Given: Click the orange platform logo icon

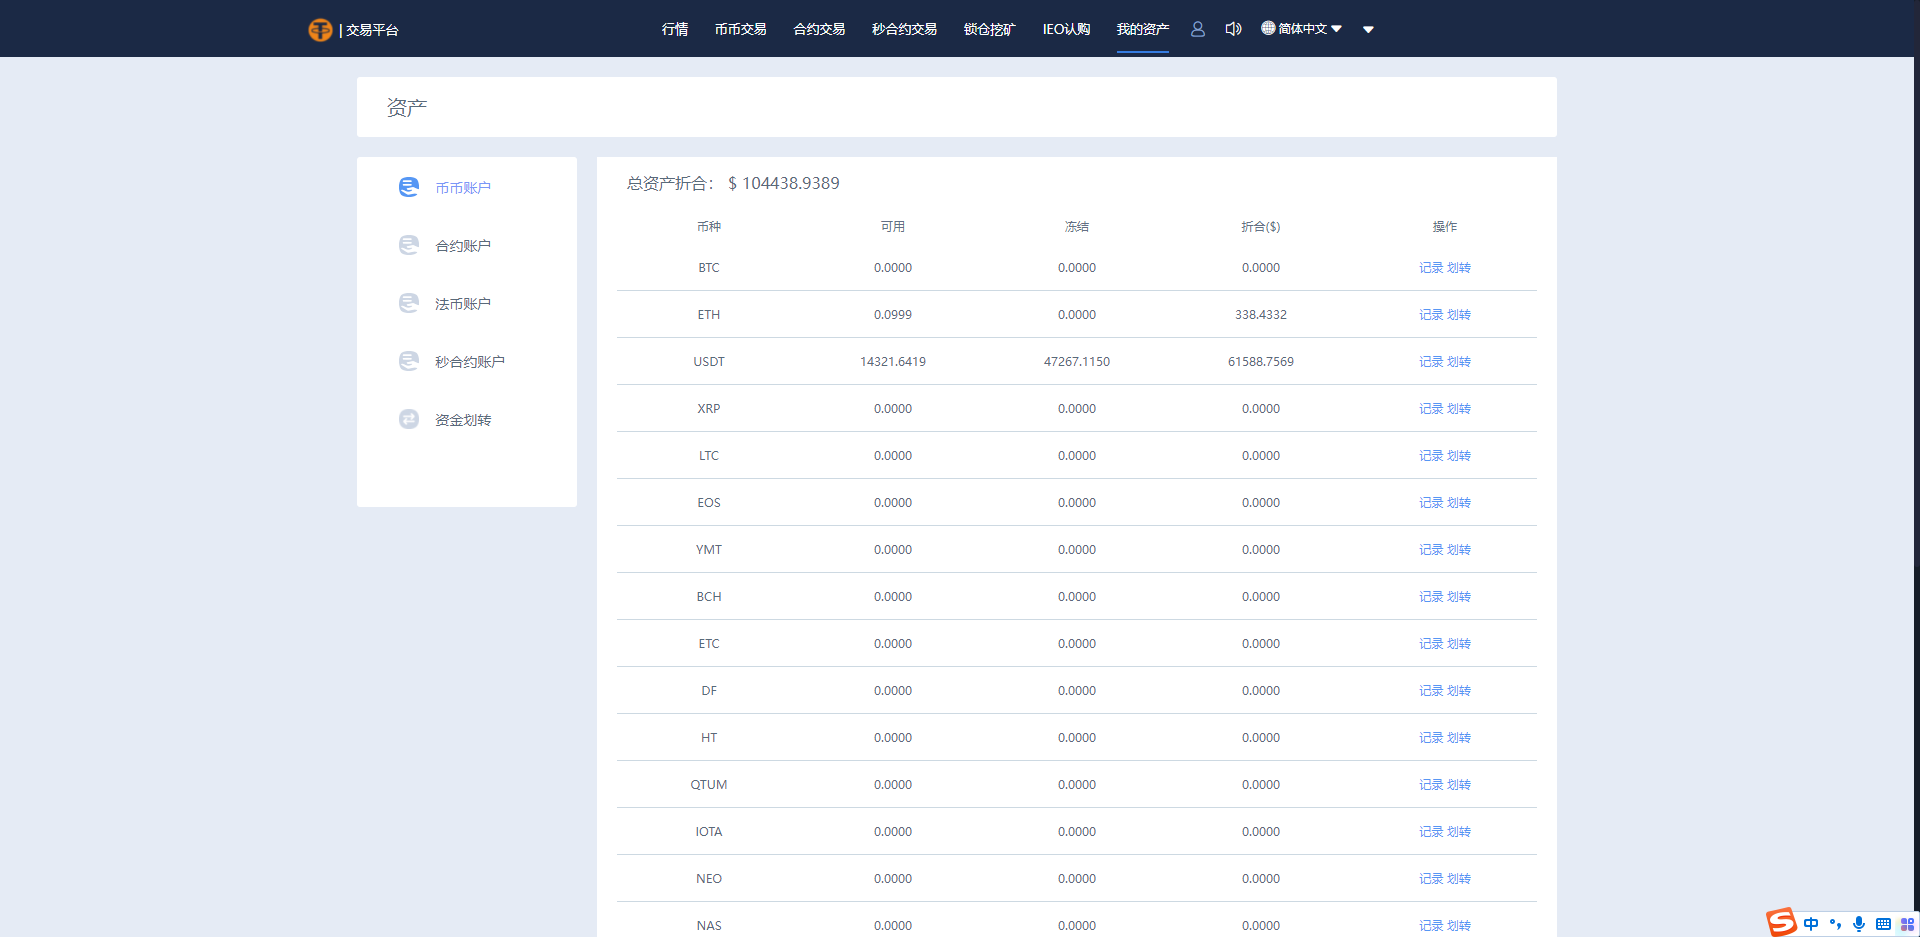Looking at the screenshot, I should click(x=320, y=30).
